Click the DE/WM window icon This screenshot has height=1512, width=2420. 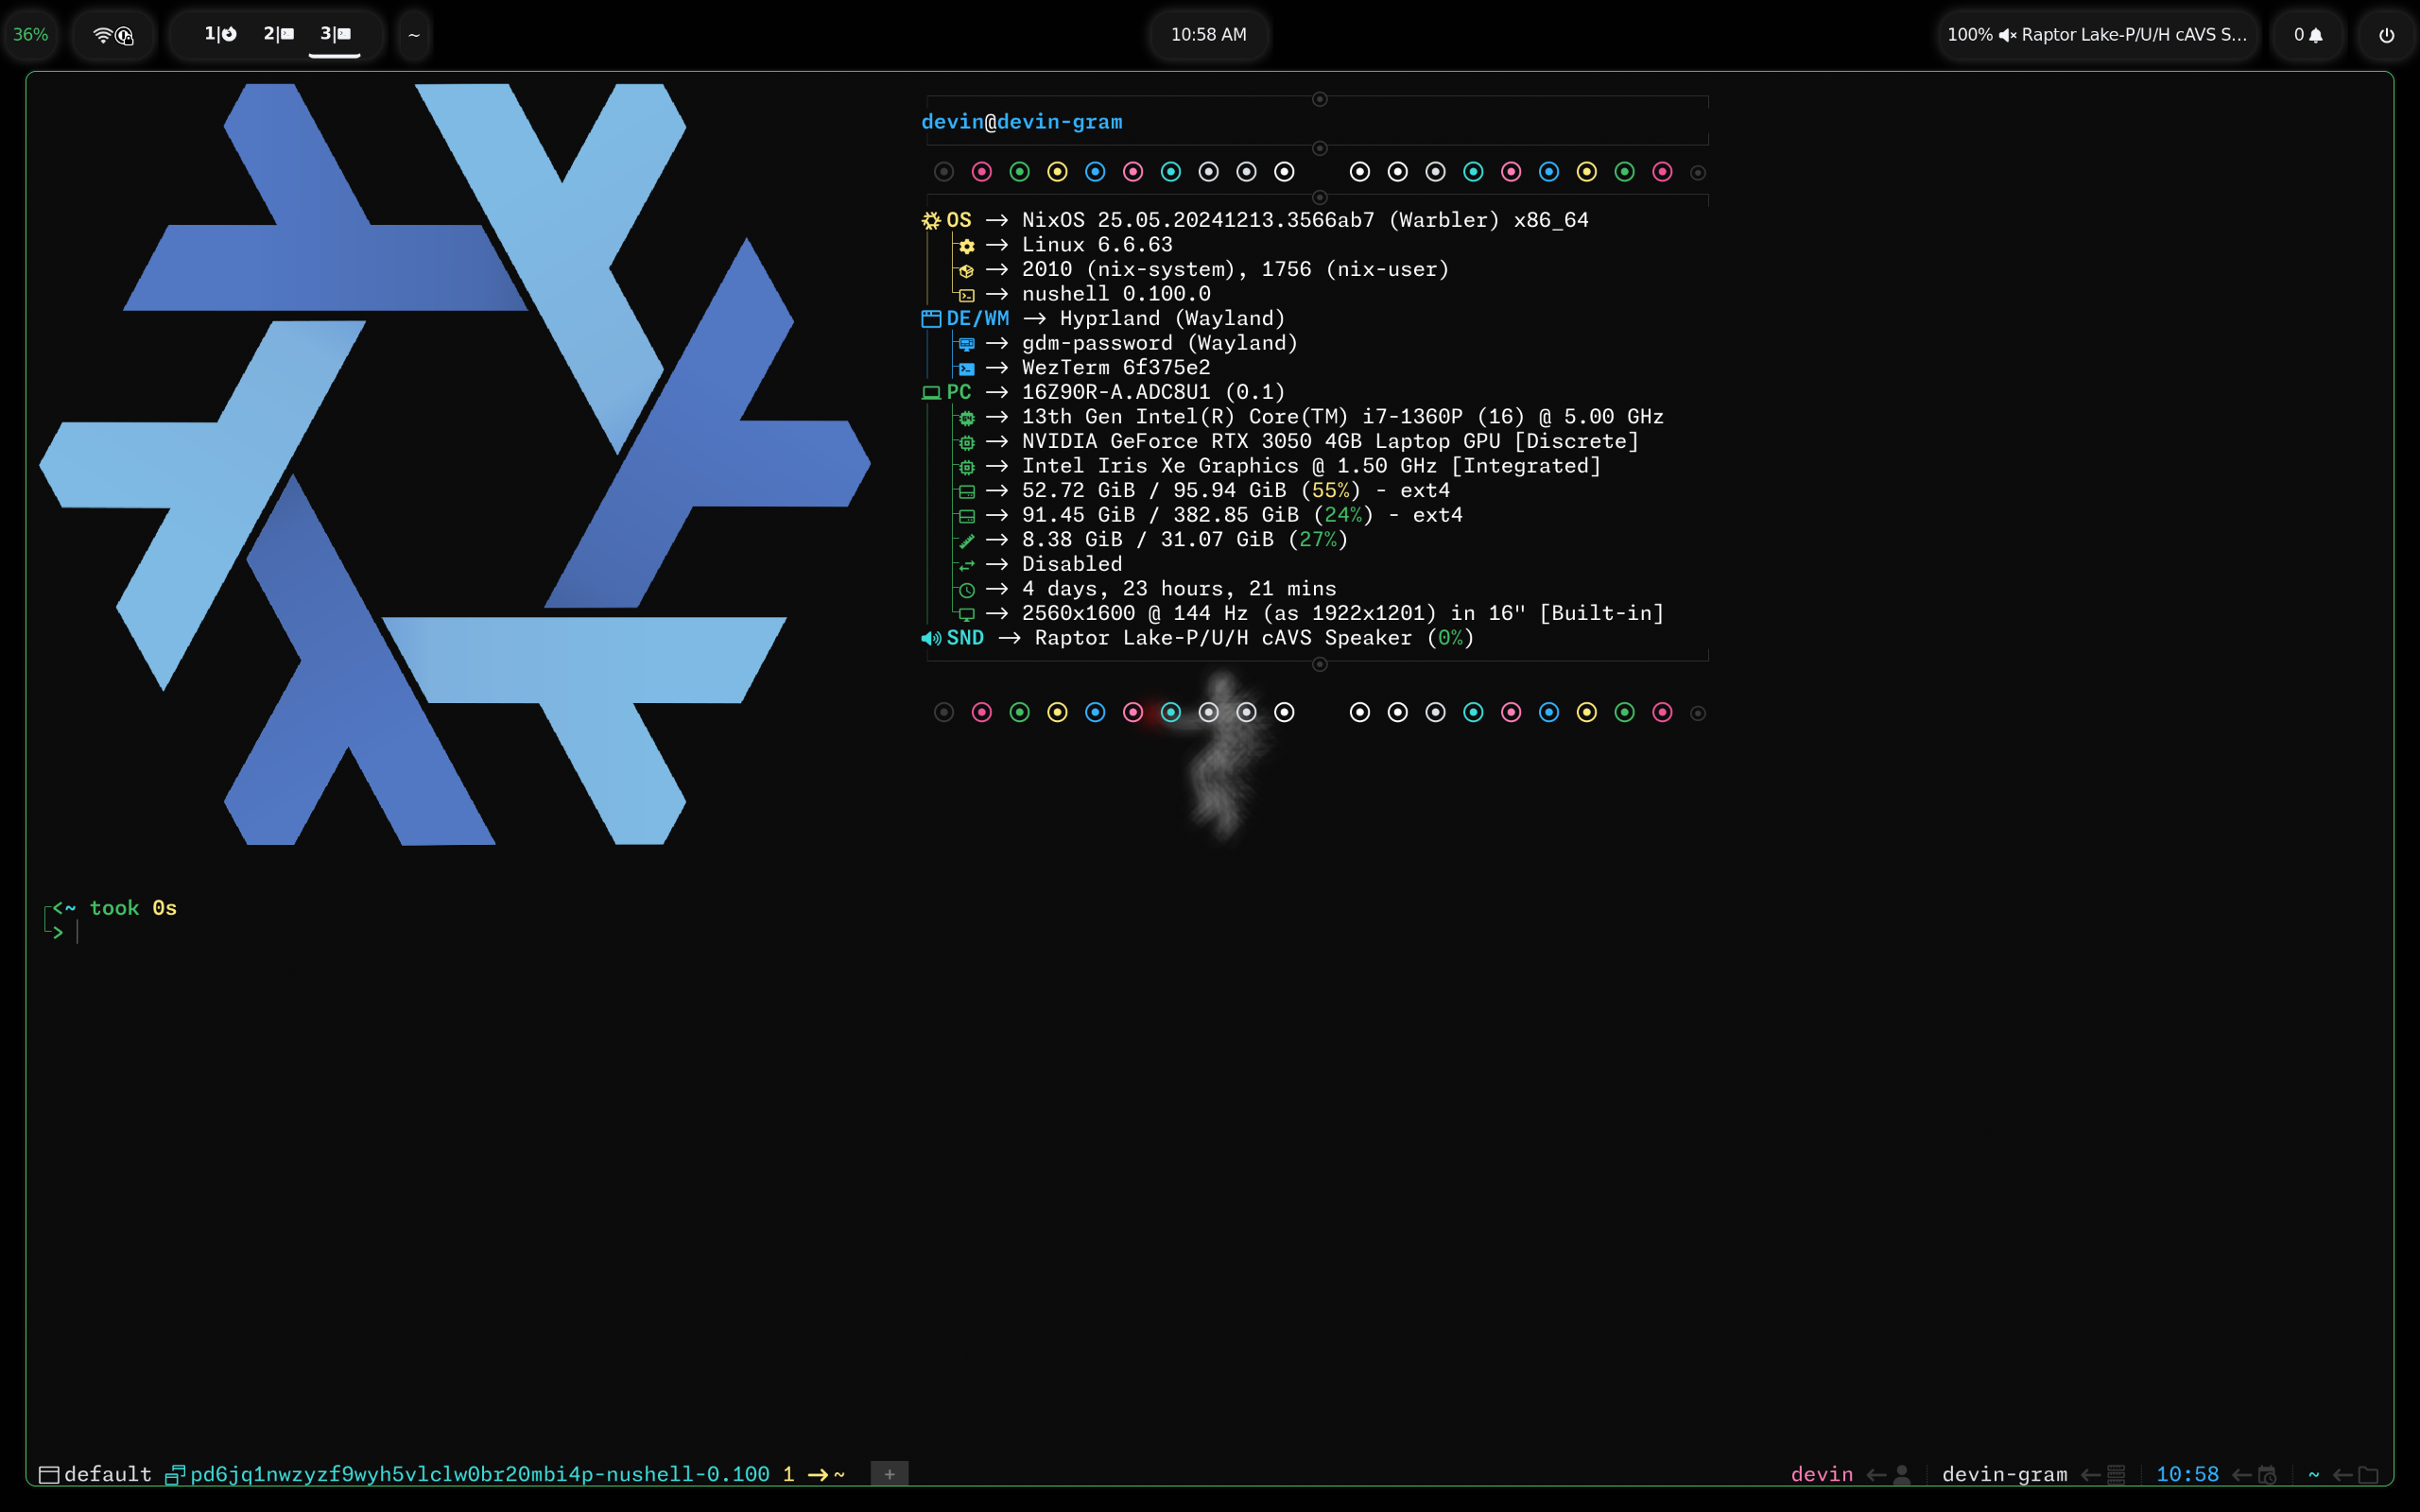pyautogui.click(x=931, y=319)
